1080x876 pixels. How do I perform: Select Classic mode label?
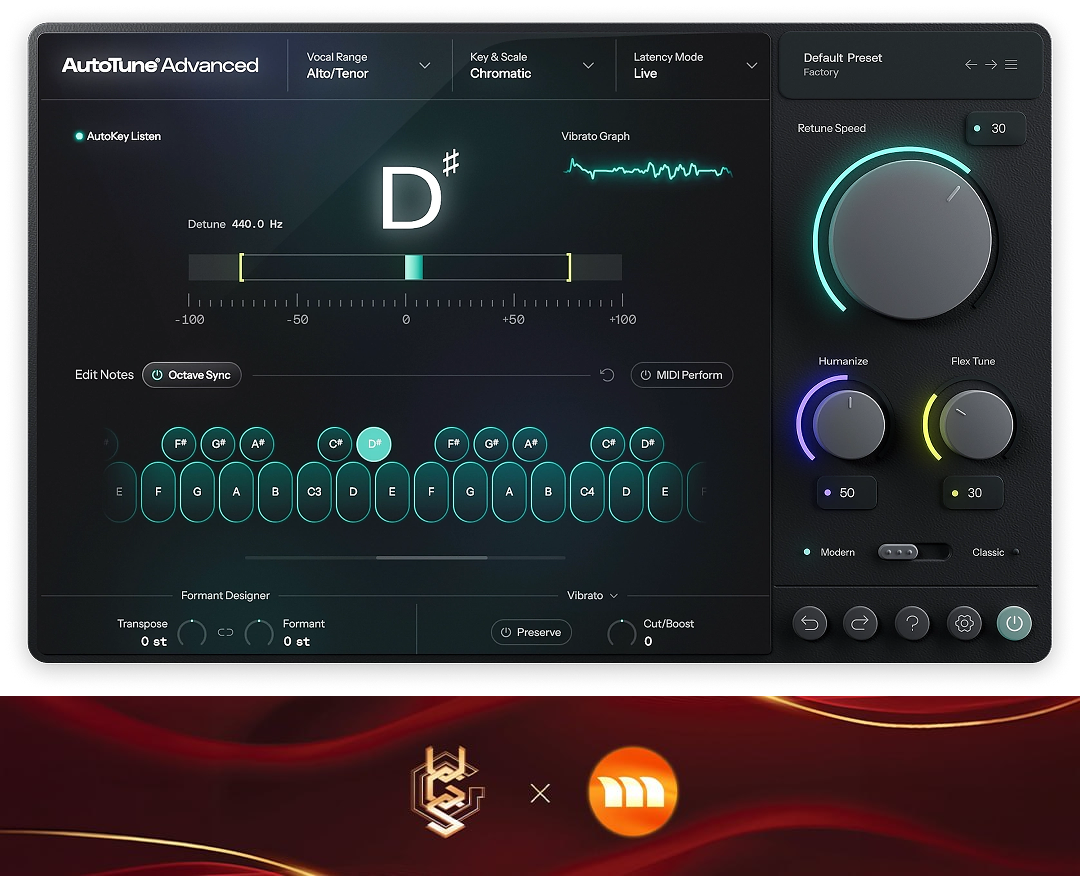tap(988, 552)
